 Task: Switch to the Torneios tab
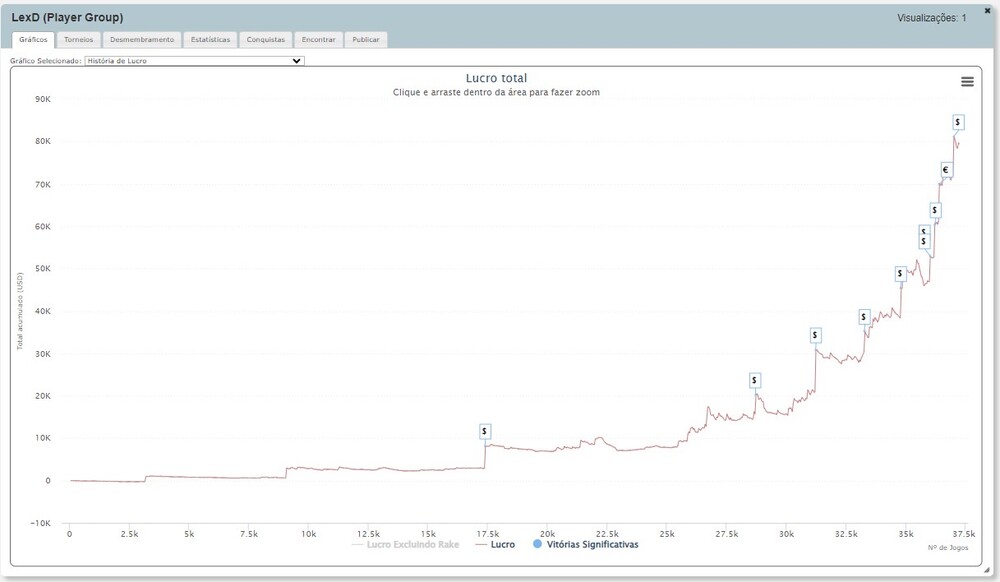pyautogui.click(x=78, y=40)
